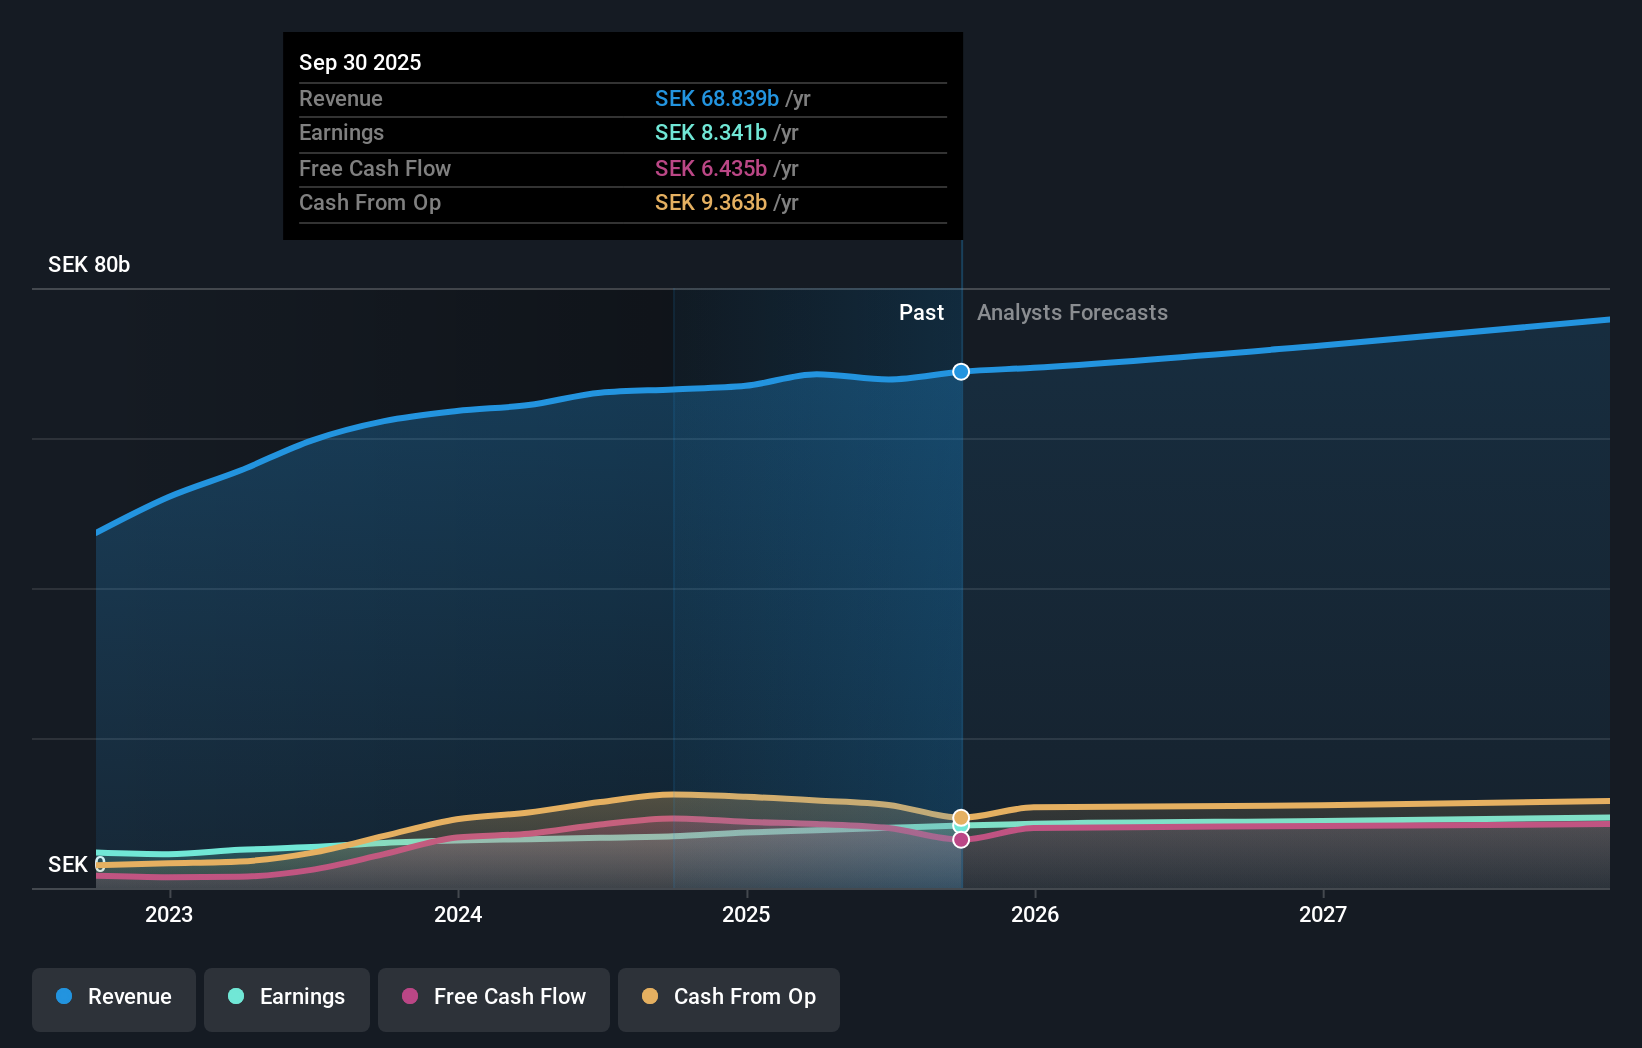Screen dimensions: 1642x1048
Task: Collapse the Earnings legend entry
Action: tap(286, 998)
